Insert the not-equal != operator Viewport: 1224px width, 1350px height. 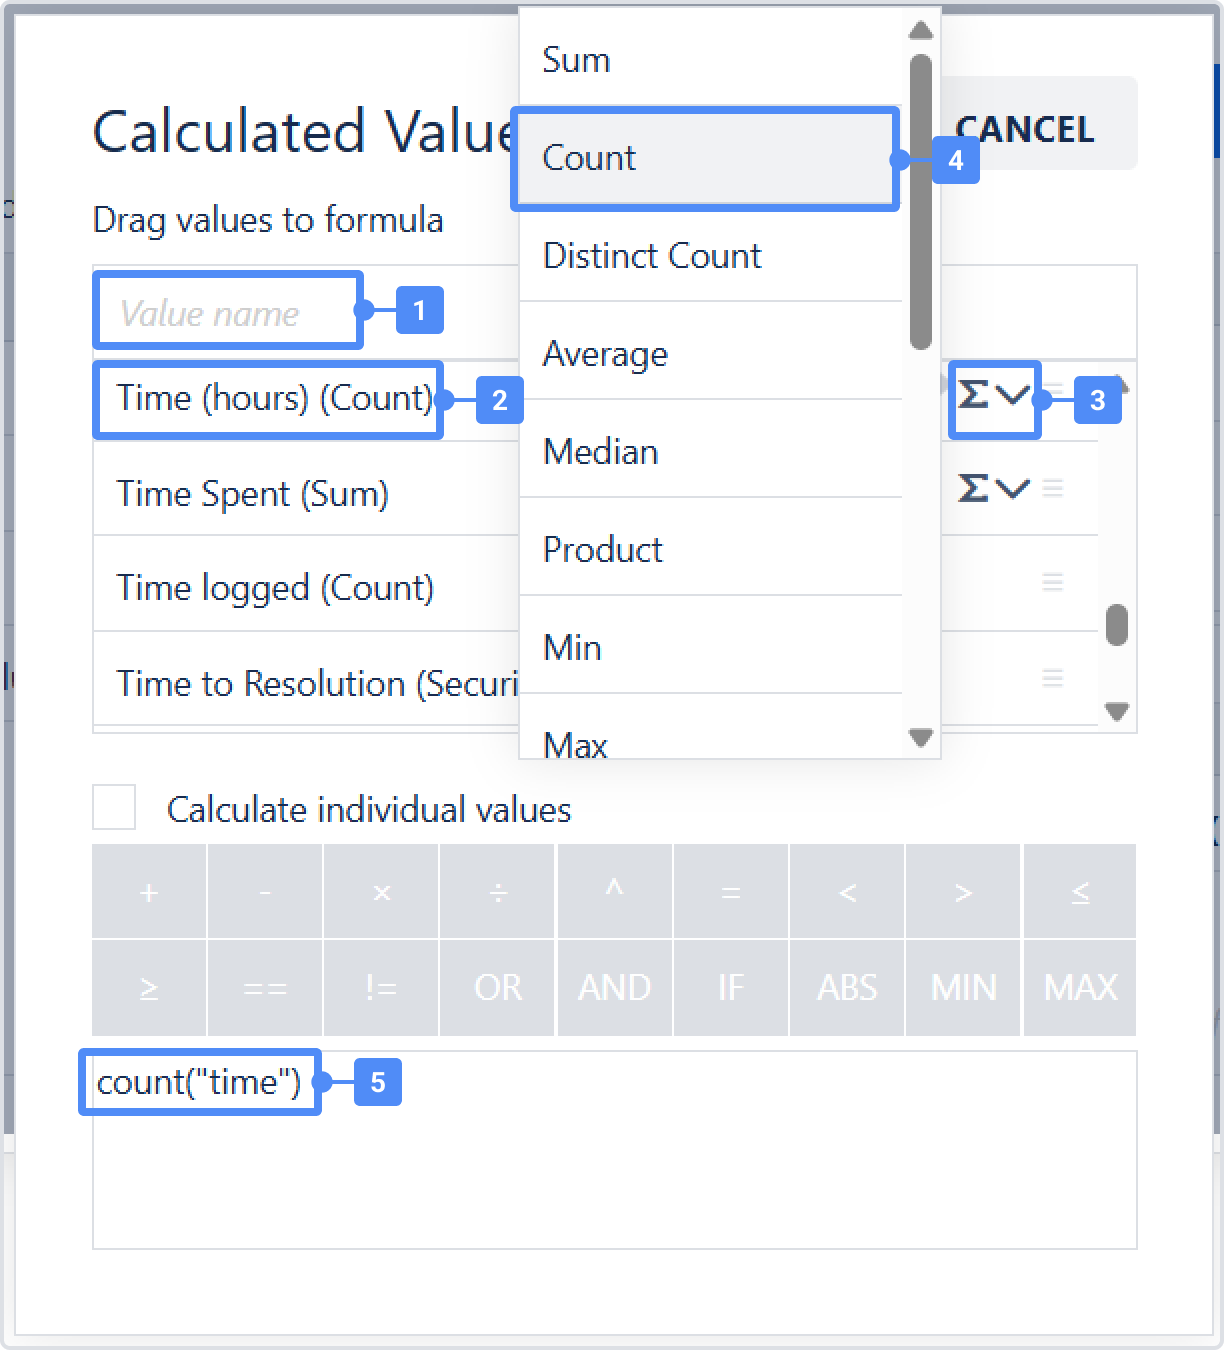tap(381, 988)
